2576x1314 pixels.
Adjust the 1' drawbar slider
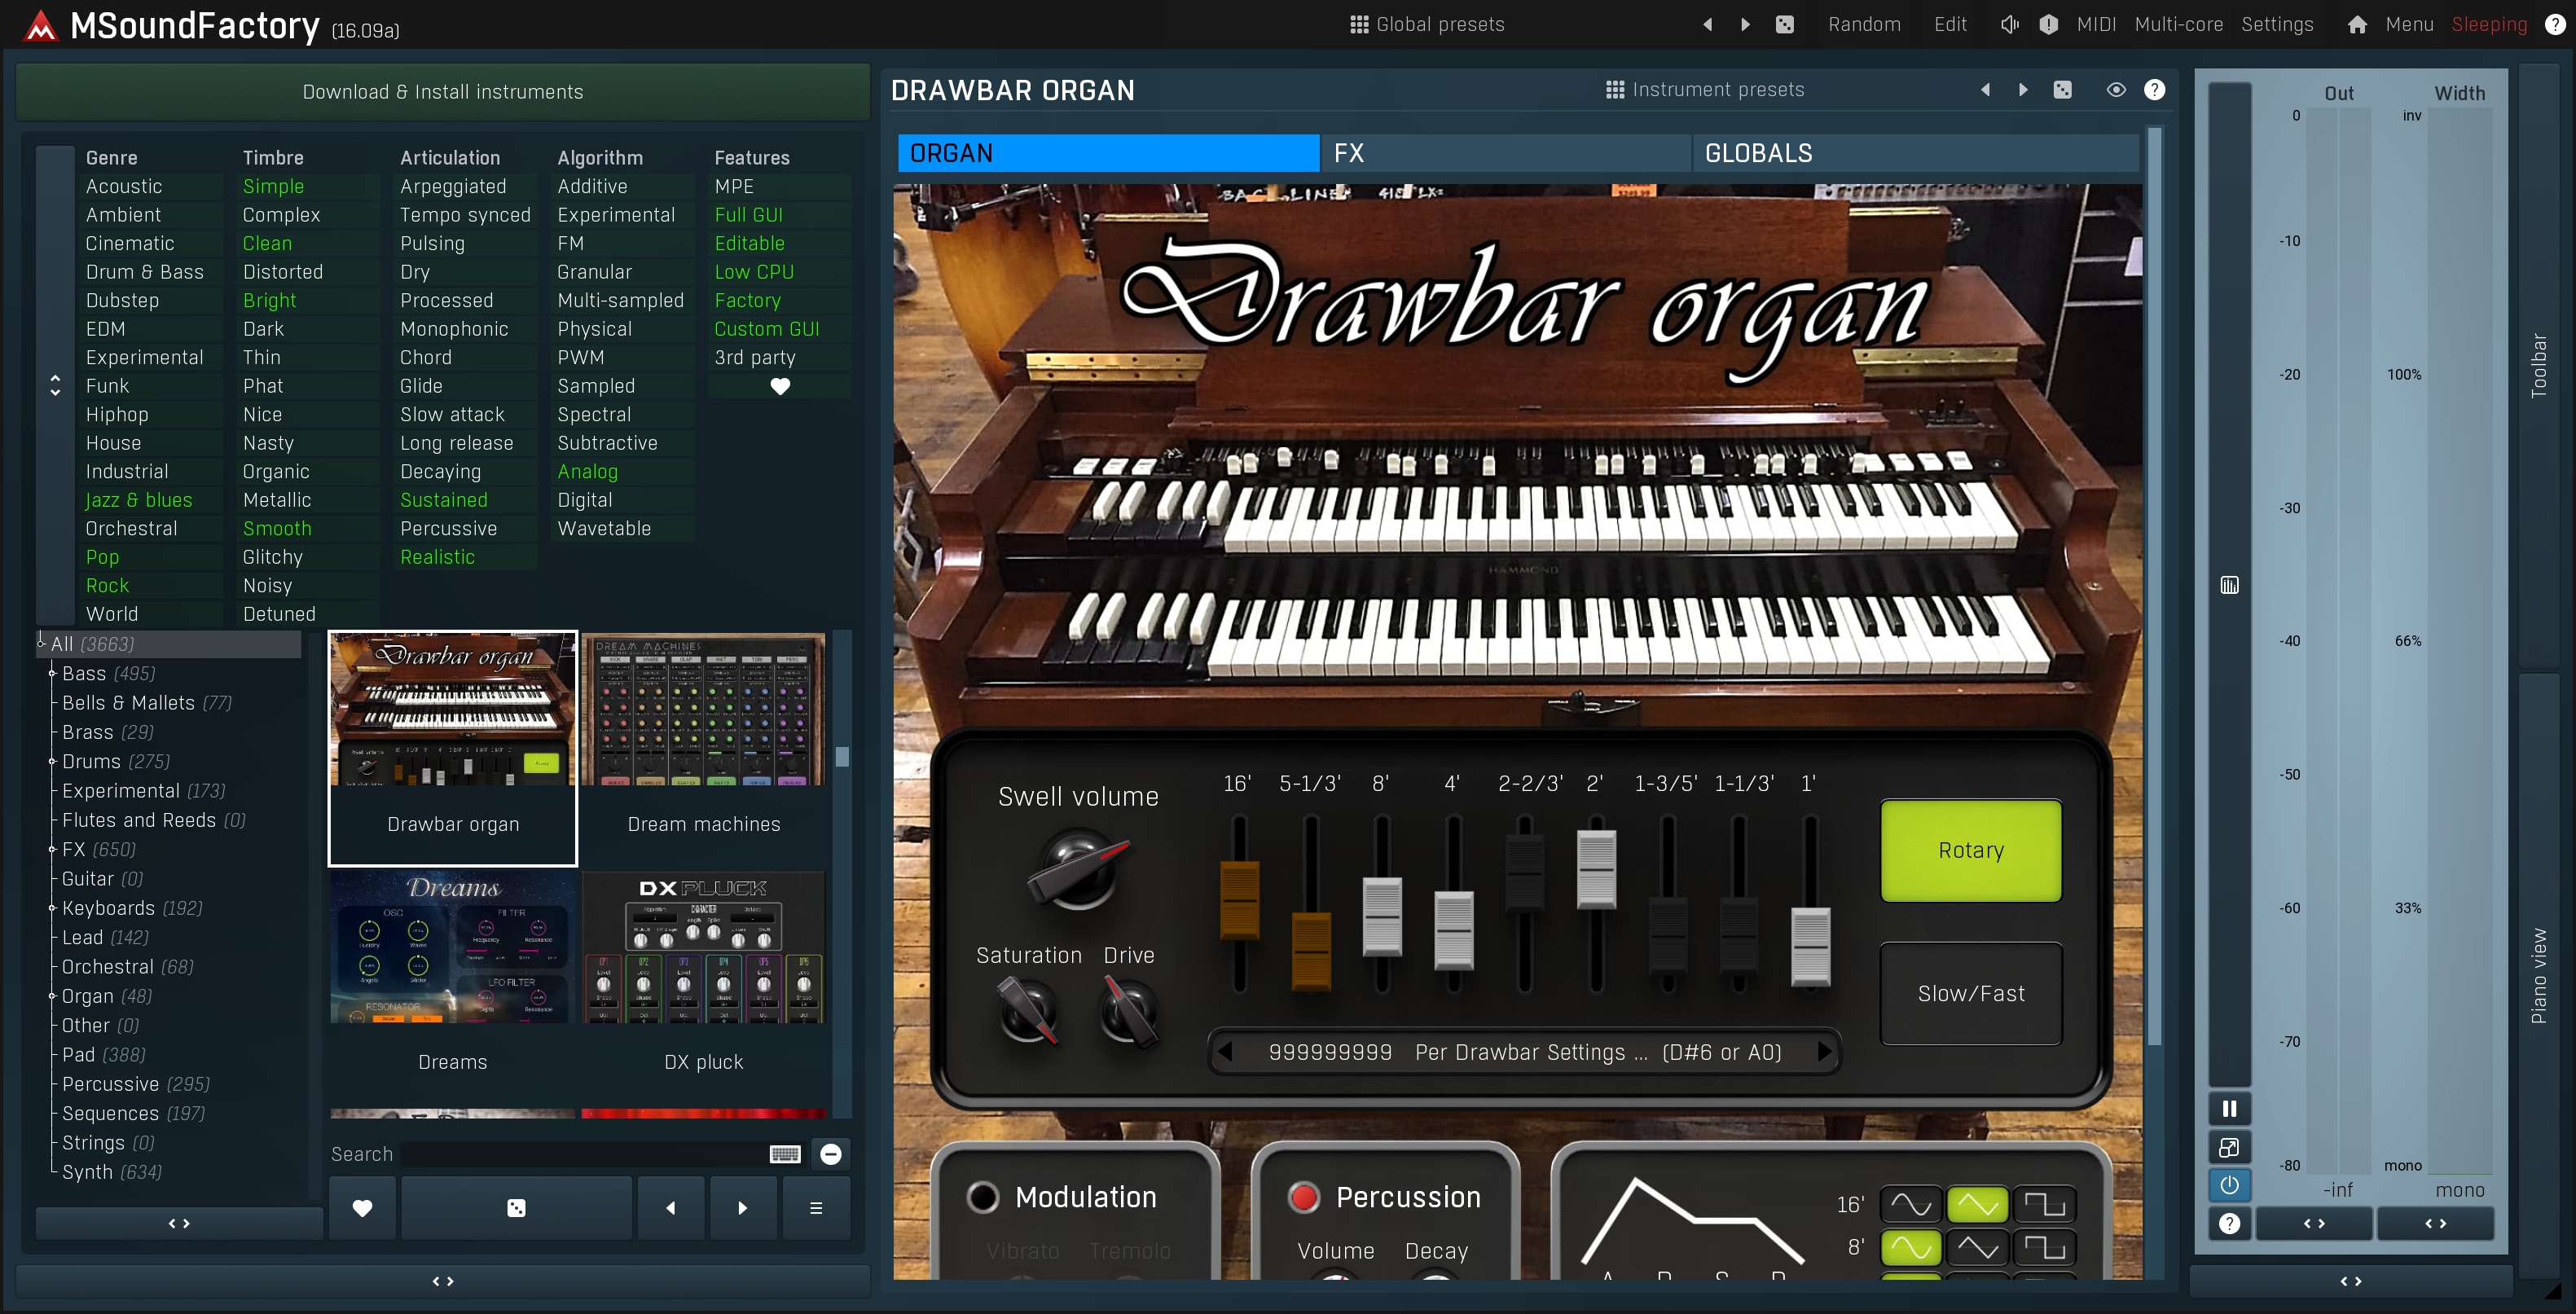click(x=1810, y=946)
